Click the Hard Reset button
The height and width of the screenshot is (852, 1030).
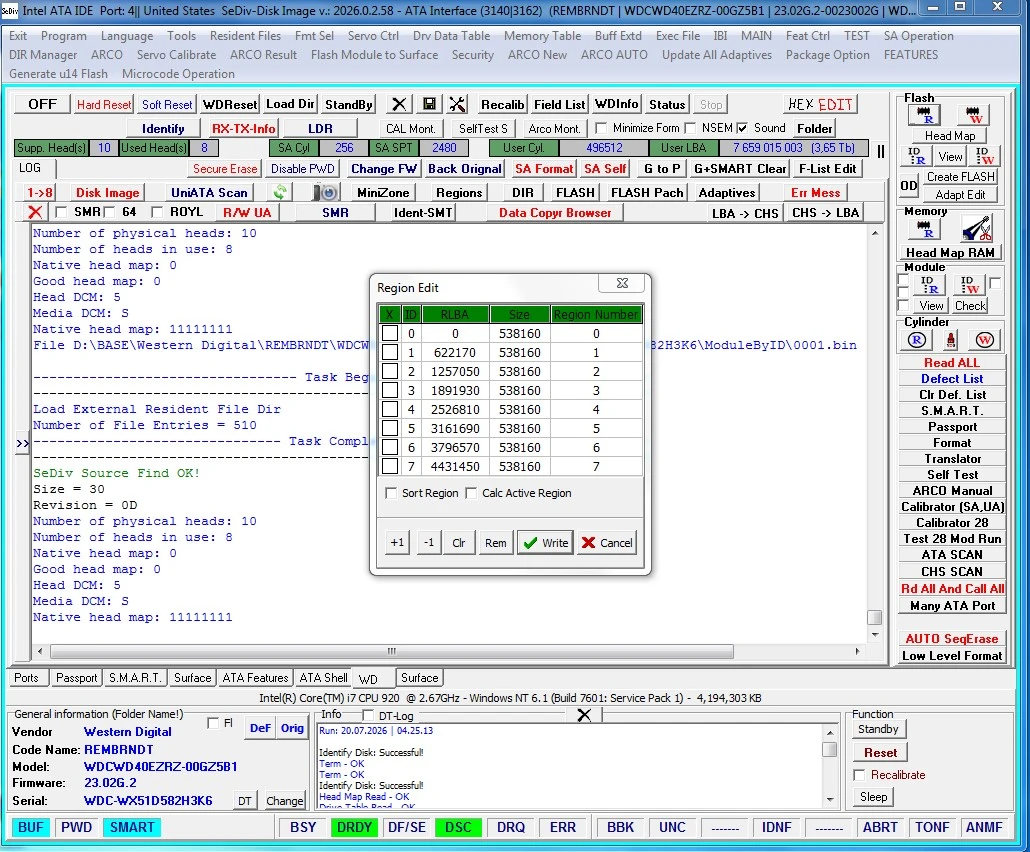pyautogui.click(x=104, y=104)
